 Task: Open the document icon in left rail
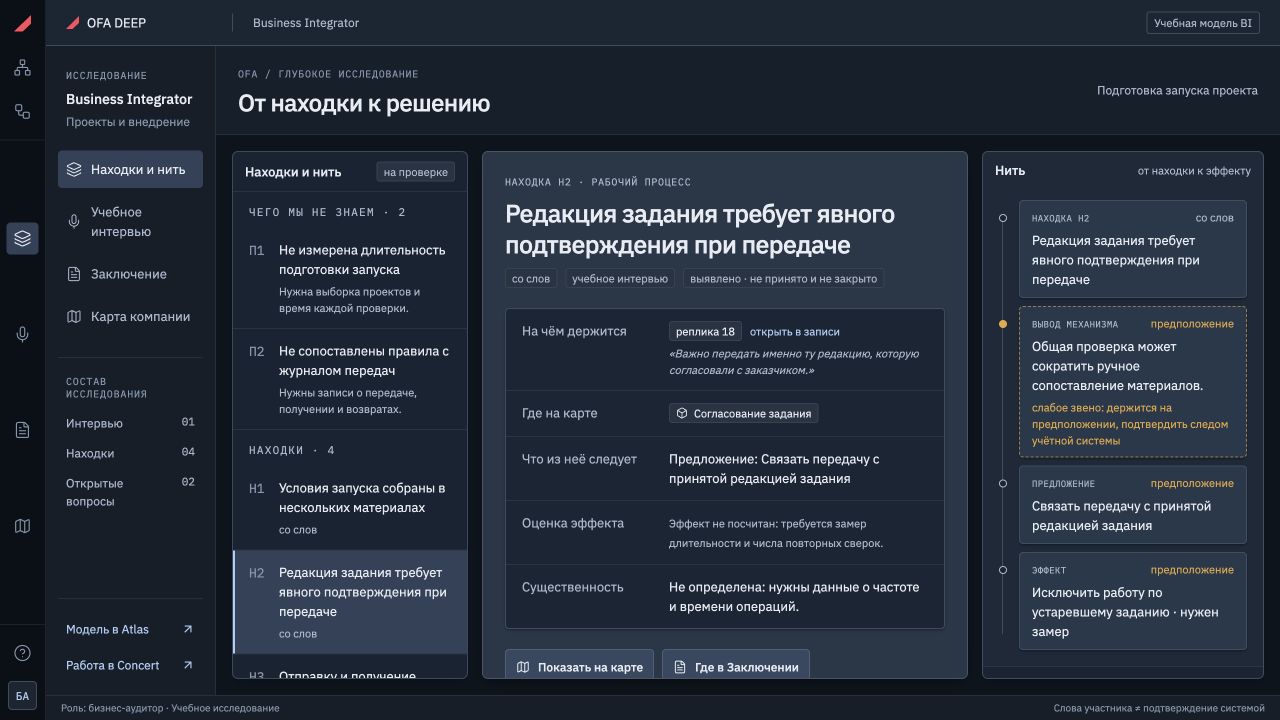(x=22, y=430)
